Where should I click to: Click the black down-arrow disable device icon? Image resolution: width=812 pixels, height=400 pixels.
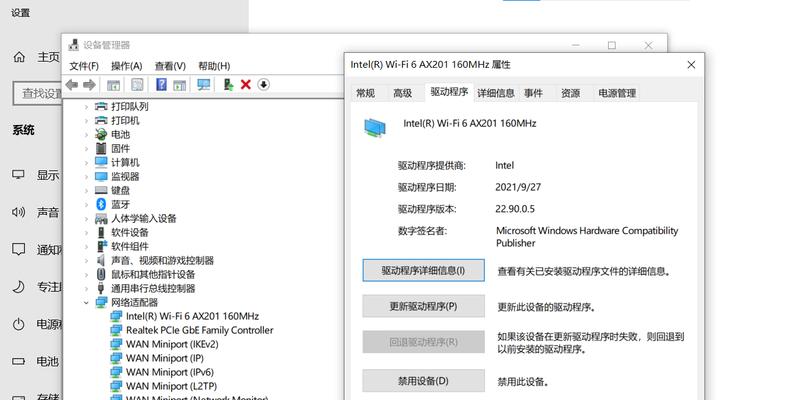[x=264, y=84]
